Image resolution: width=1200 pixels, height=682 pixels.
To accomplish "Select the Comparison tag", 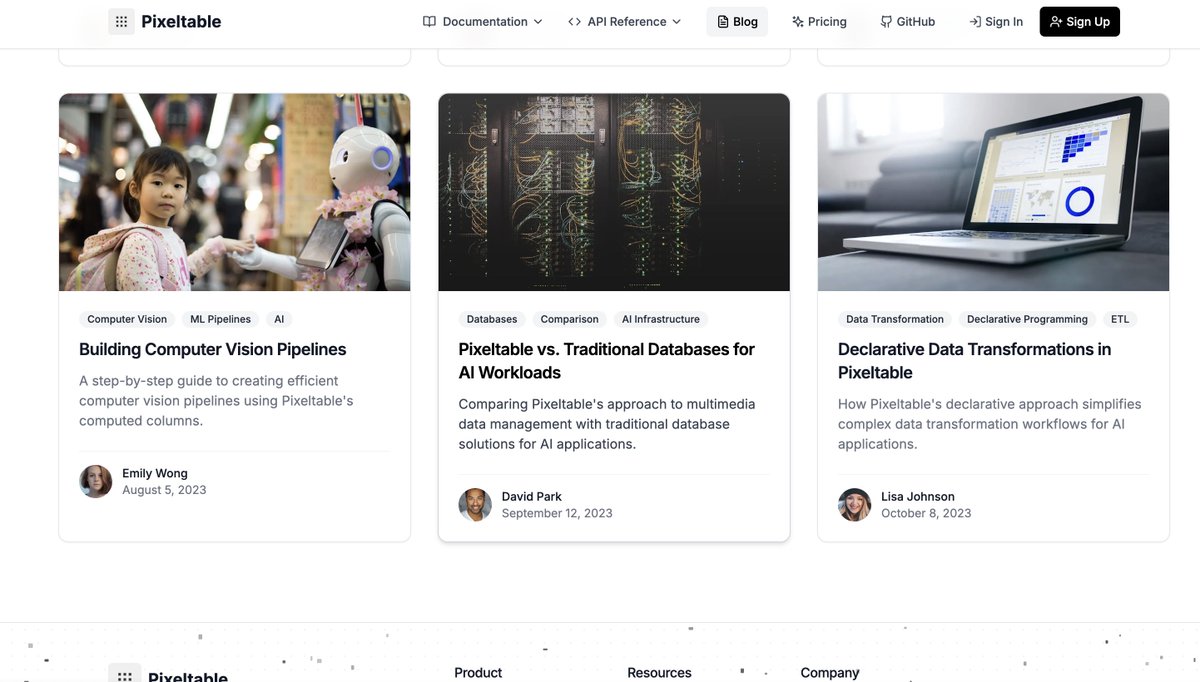I will (x=569, y=319).
